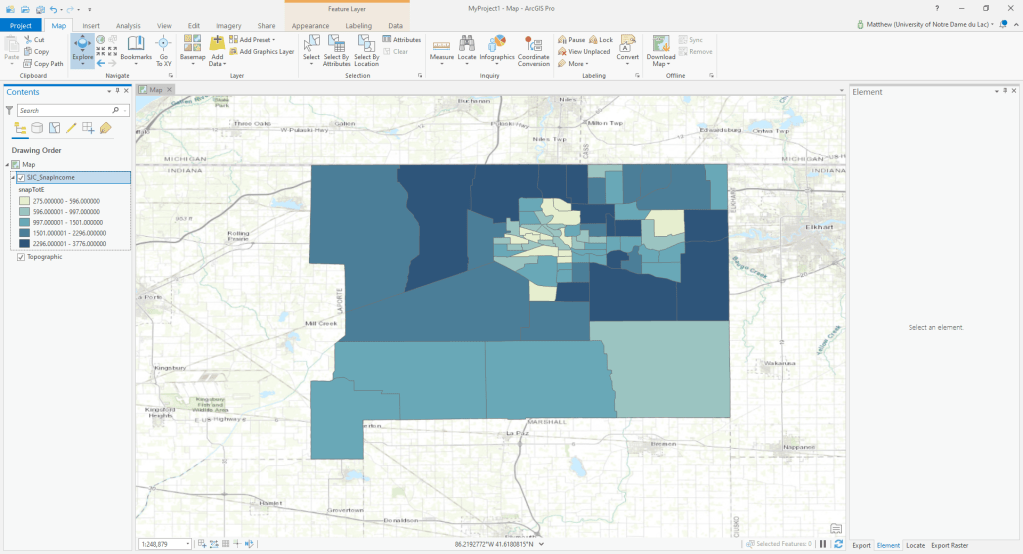Pause map drawing in status bar

click(x=823, y=544)
